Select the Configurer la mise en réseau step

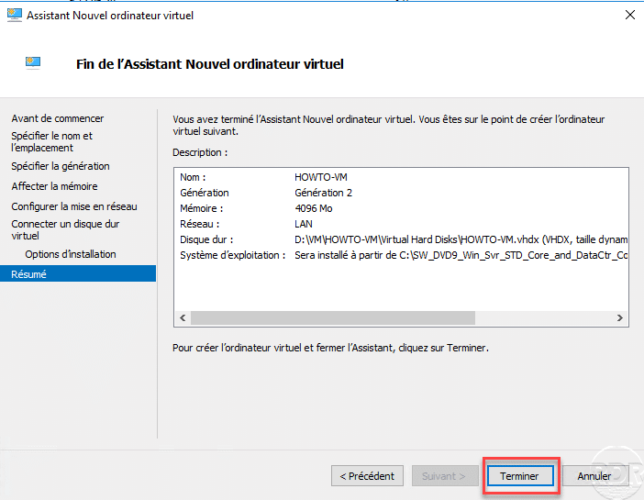point(74,206)
